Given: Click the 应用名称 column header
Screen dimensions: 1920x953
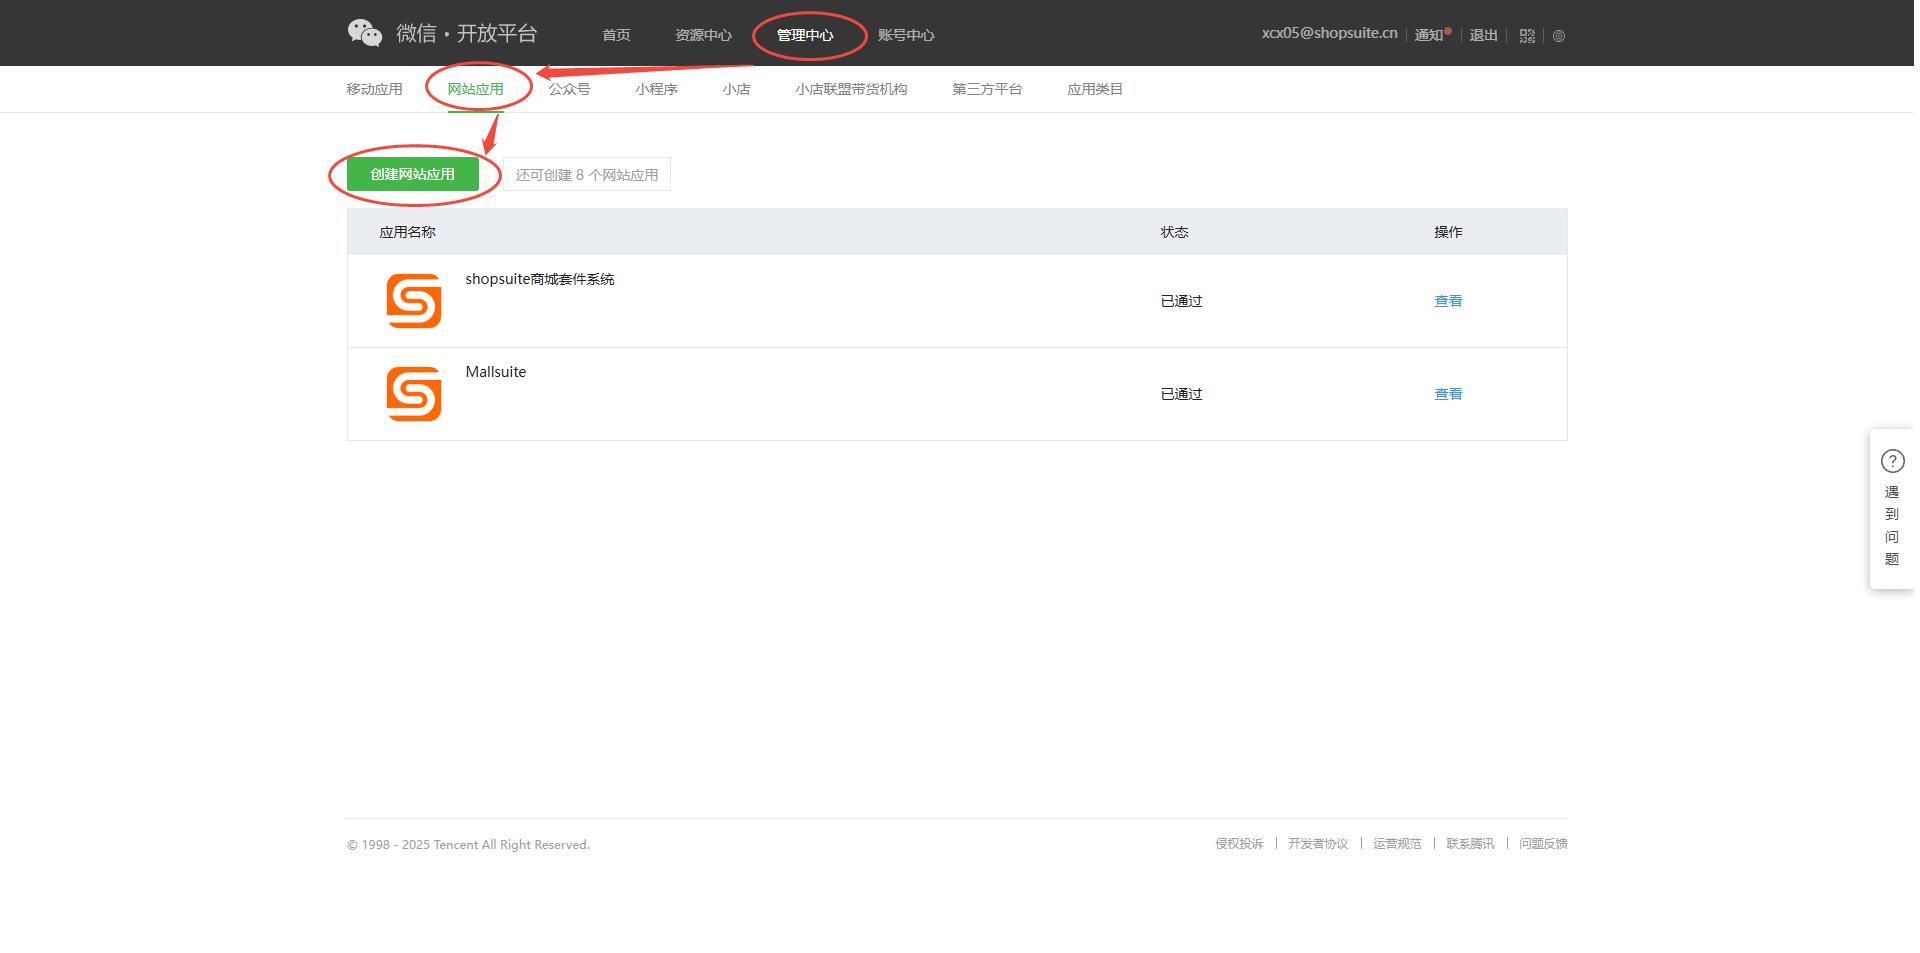Looking at the screenshot, I should (407, 232).
